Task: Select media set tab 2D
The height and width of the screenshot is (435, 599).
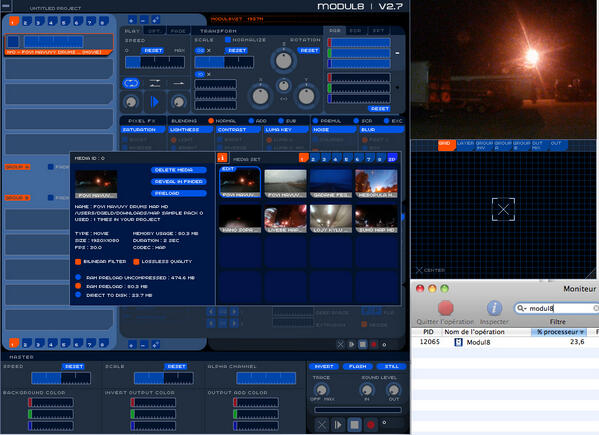Action: pos(392,158)
